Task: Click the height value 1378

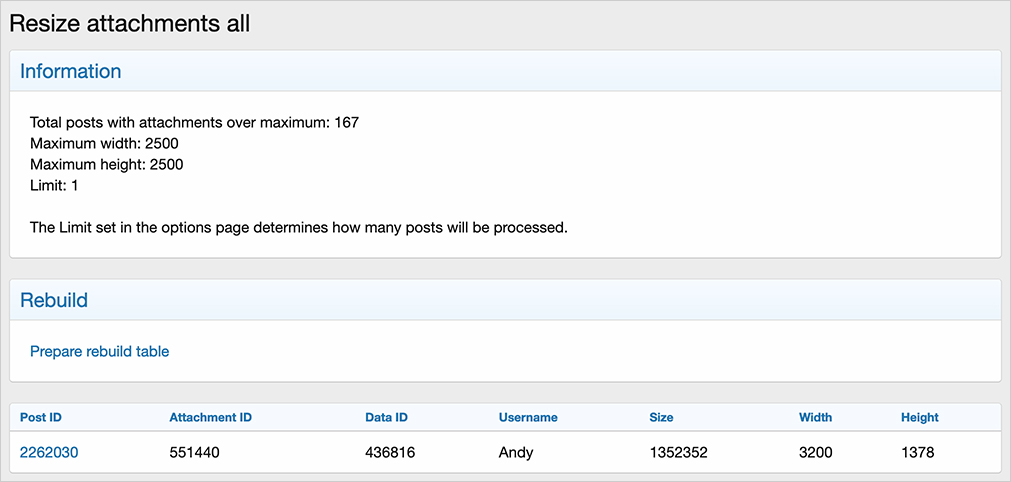Action: click(917, 452)
